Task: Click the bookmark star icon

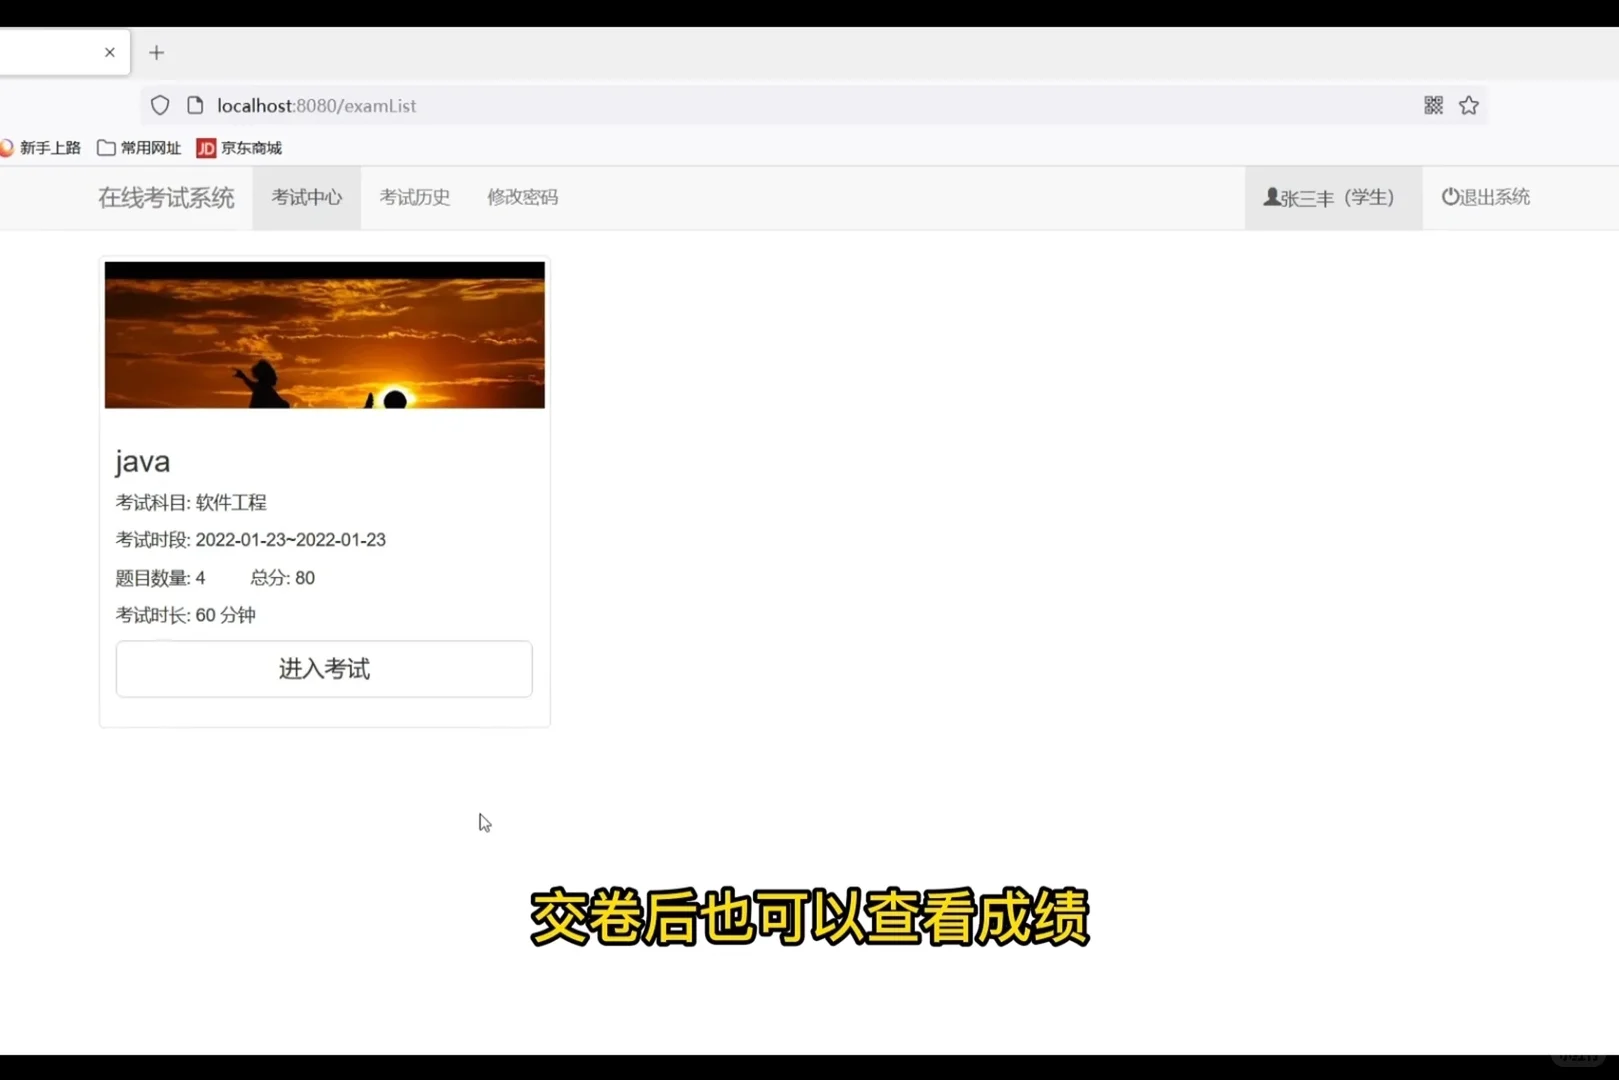Action: tap(1468, 104)
